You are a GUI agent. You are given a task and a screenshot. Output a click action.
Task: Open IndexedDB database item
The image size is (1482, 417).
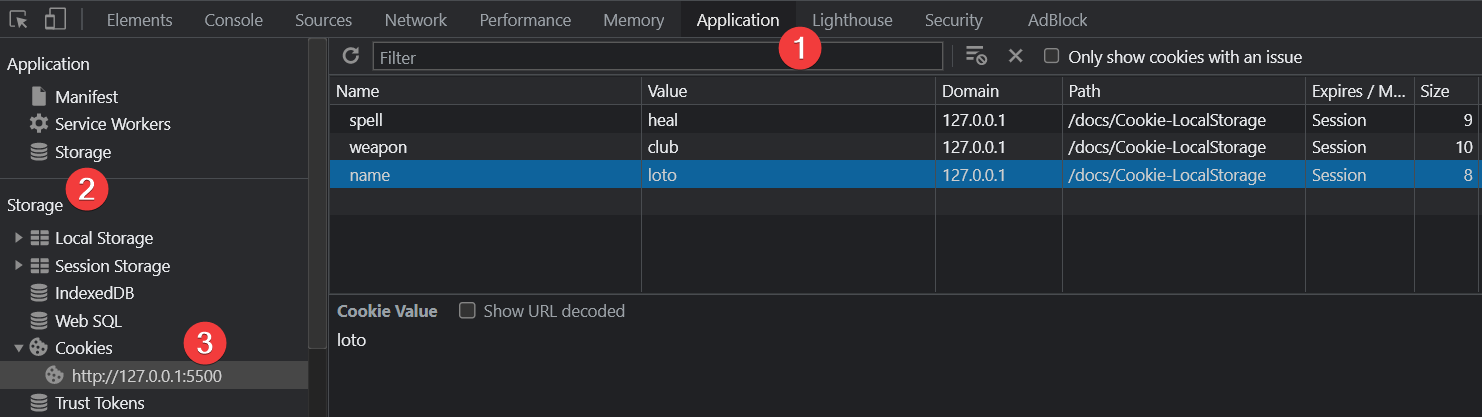click(94, 294)
